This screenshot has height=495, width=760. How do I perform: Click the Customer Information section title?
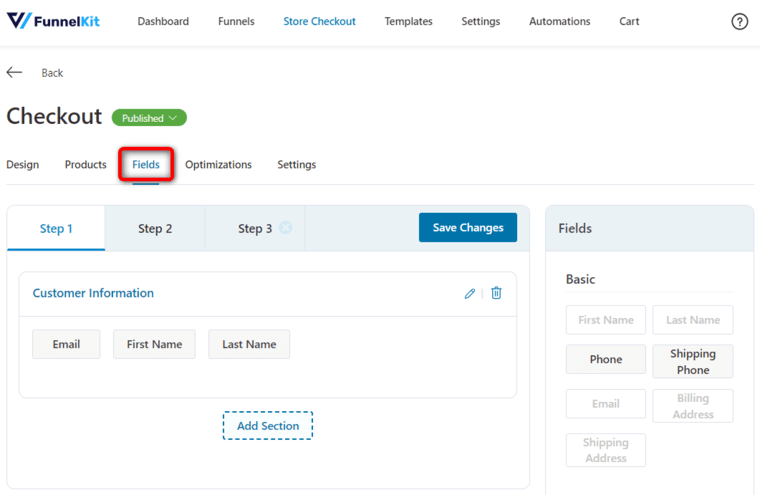coord(93,293)
